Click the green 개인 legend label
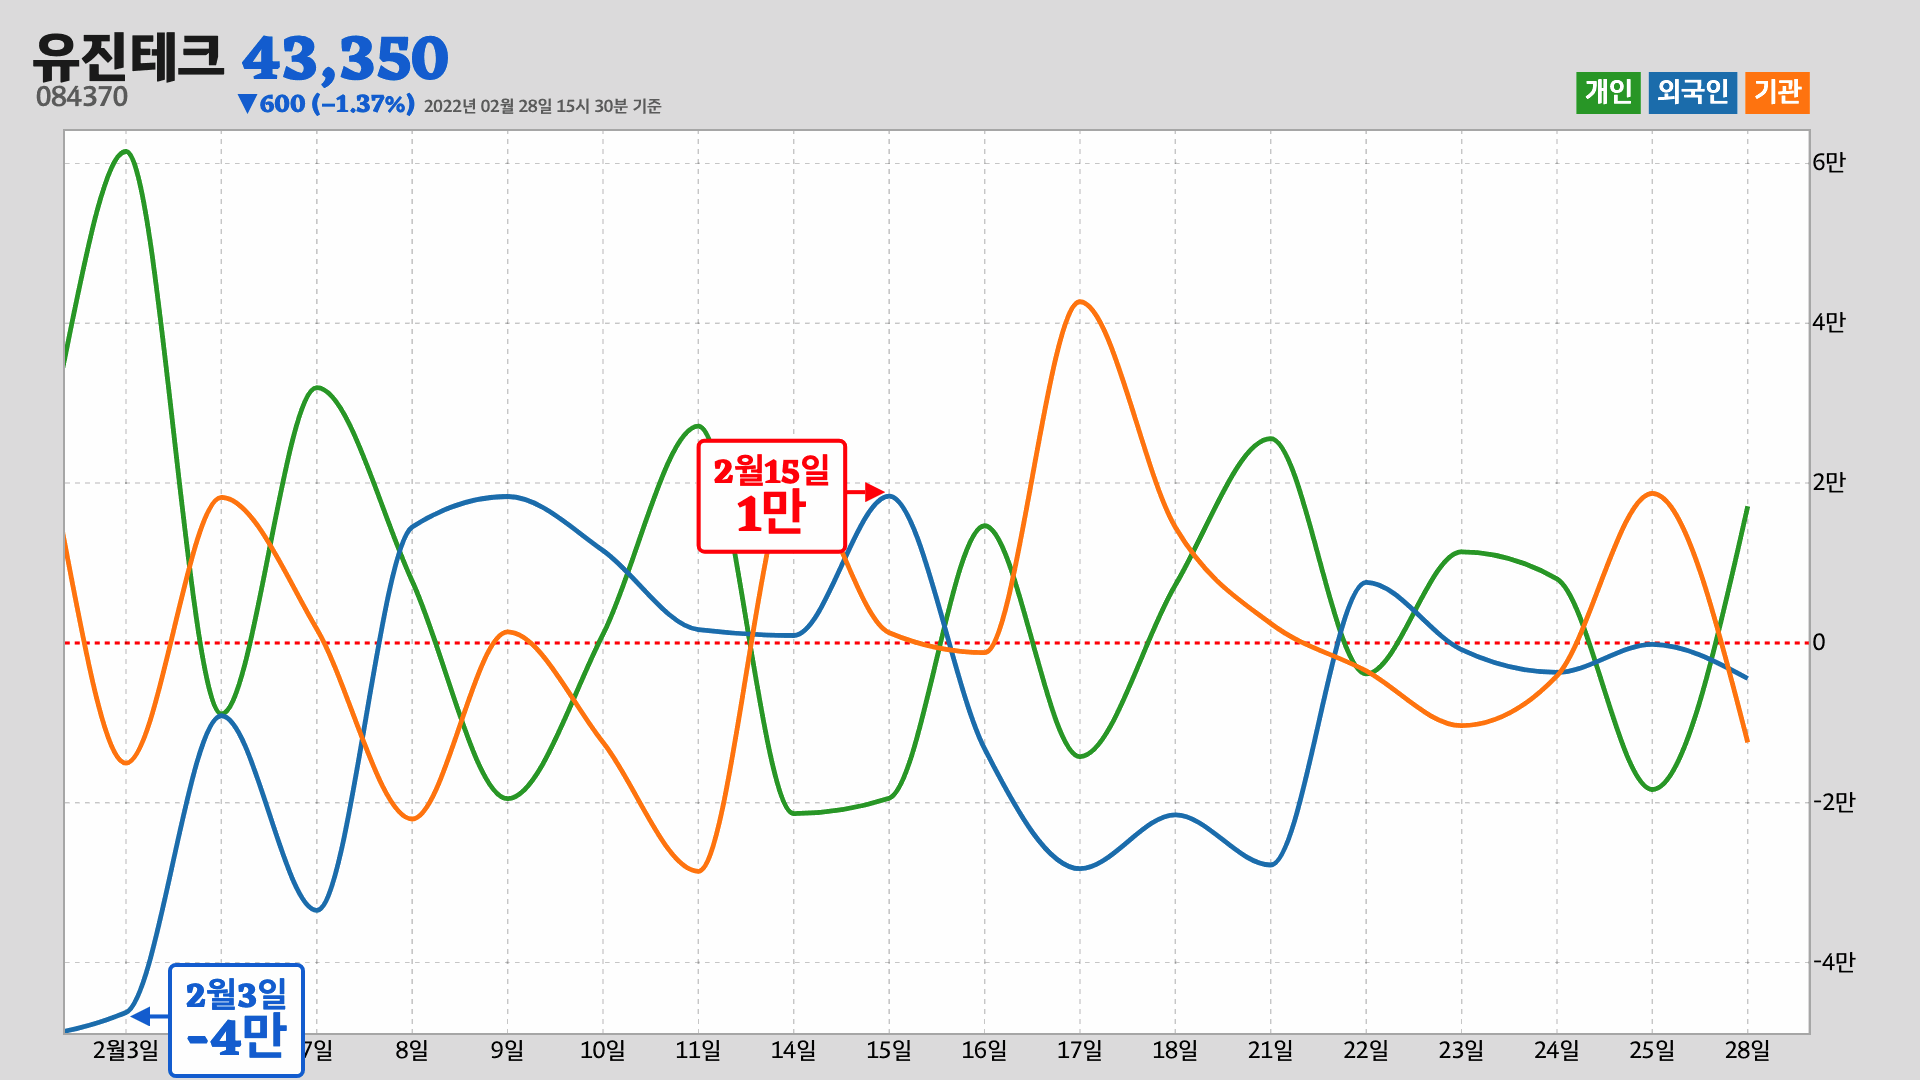This screenshot has width=1920, height=1080. click(x=1608, y=93)
